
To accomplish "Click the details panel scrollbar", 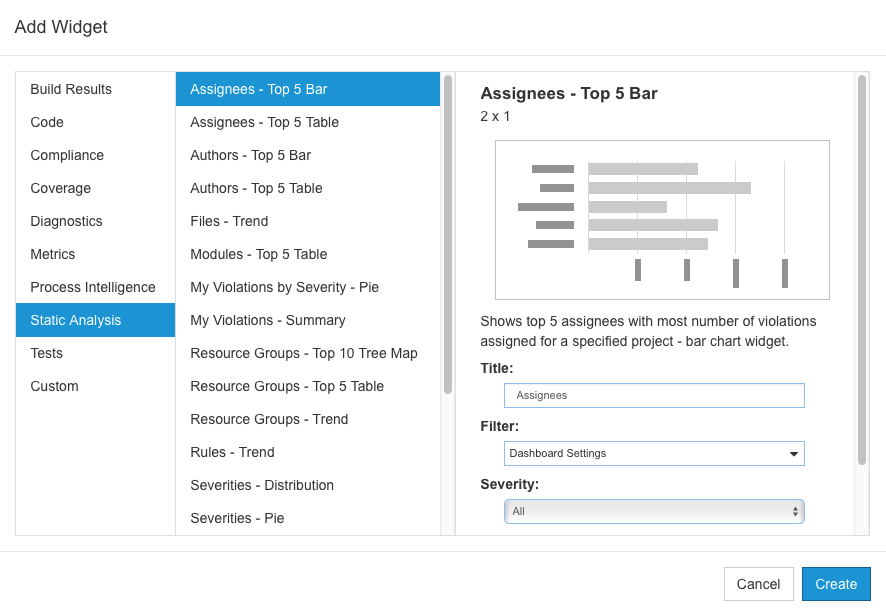I will (x=862, y=270).
